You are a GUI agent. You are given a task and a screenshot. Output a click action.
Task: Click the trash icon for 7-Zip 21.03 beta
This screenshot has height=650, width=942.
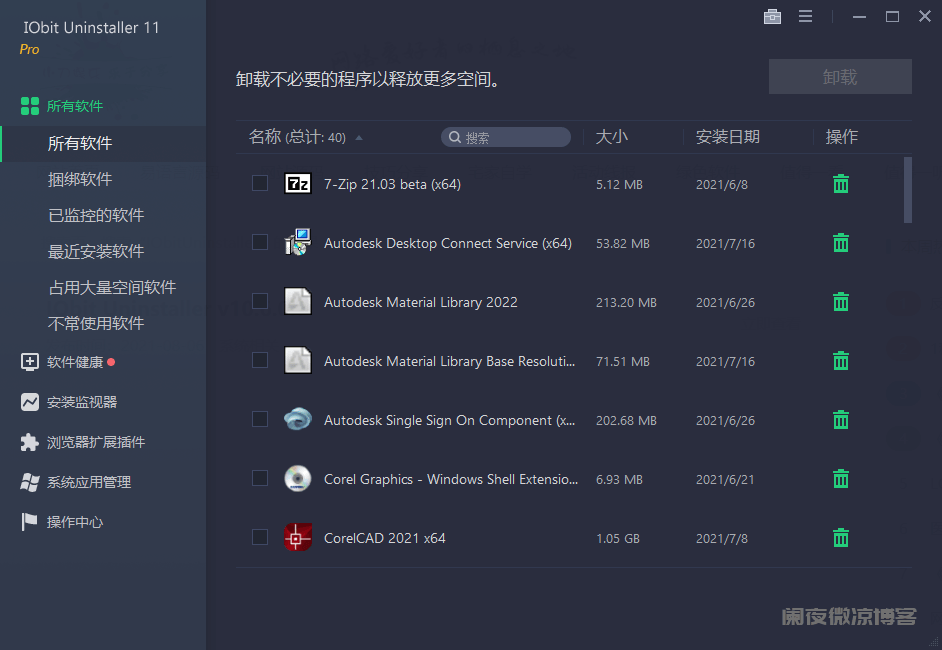841,184
